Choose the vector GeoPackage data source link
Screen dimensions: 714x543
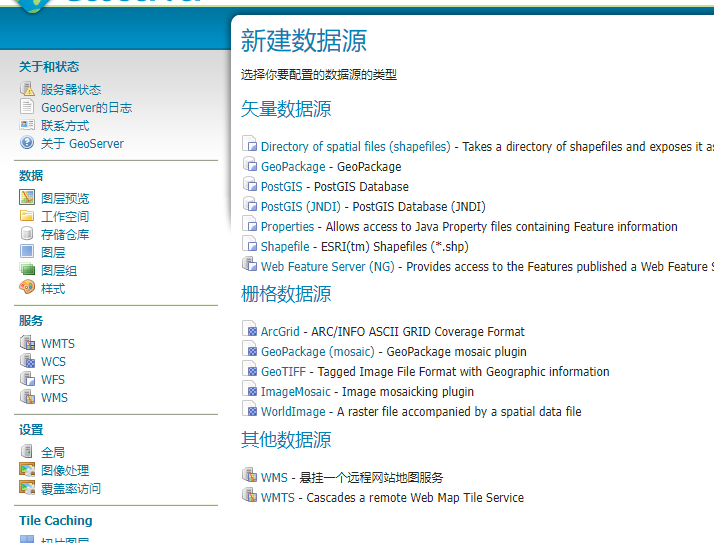point(293,167)
